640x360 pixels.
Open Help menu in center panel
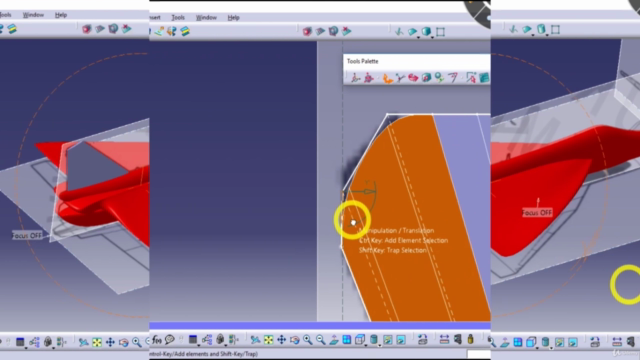[233, 18]
